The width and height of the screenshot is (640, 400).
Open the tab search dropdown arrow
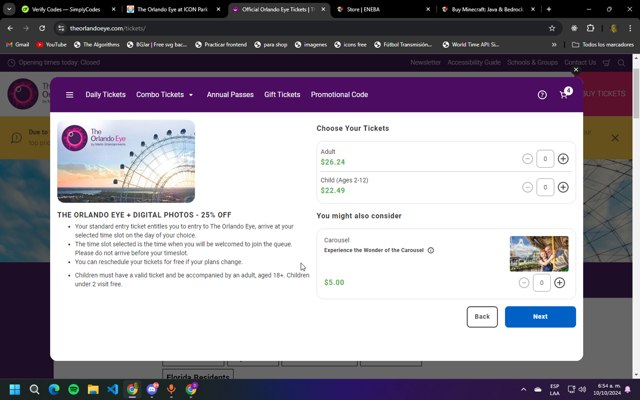click(x=9, y=9)
